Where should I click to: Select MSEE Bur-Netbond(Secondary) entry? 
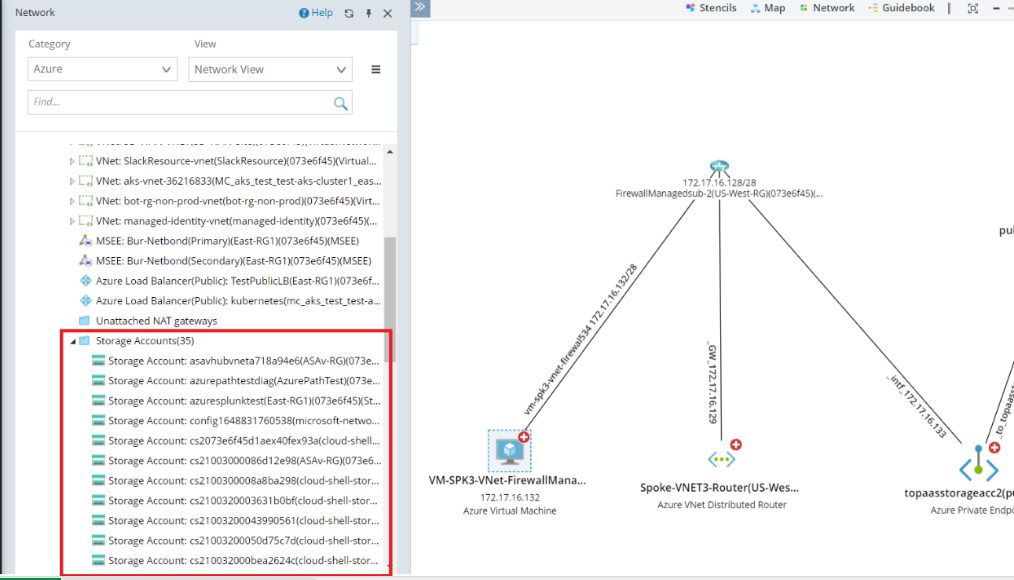pos(233,261)
